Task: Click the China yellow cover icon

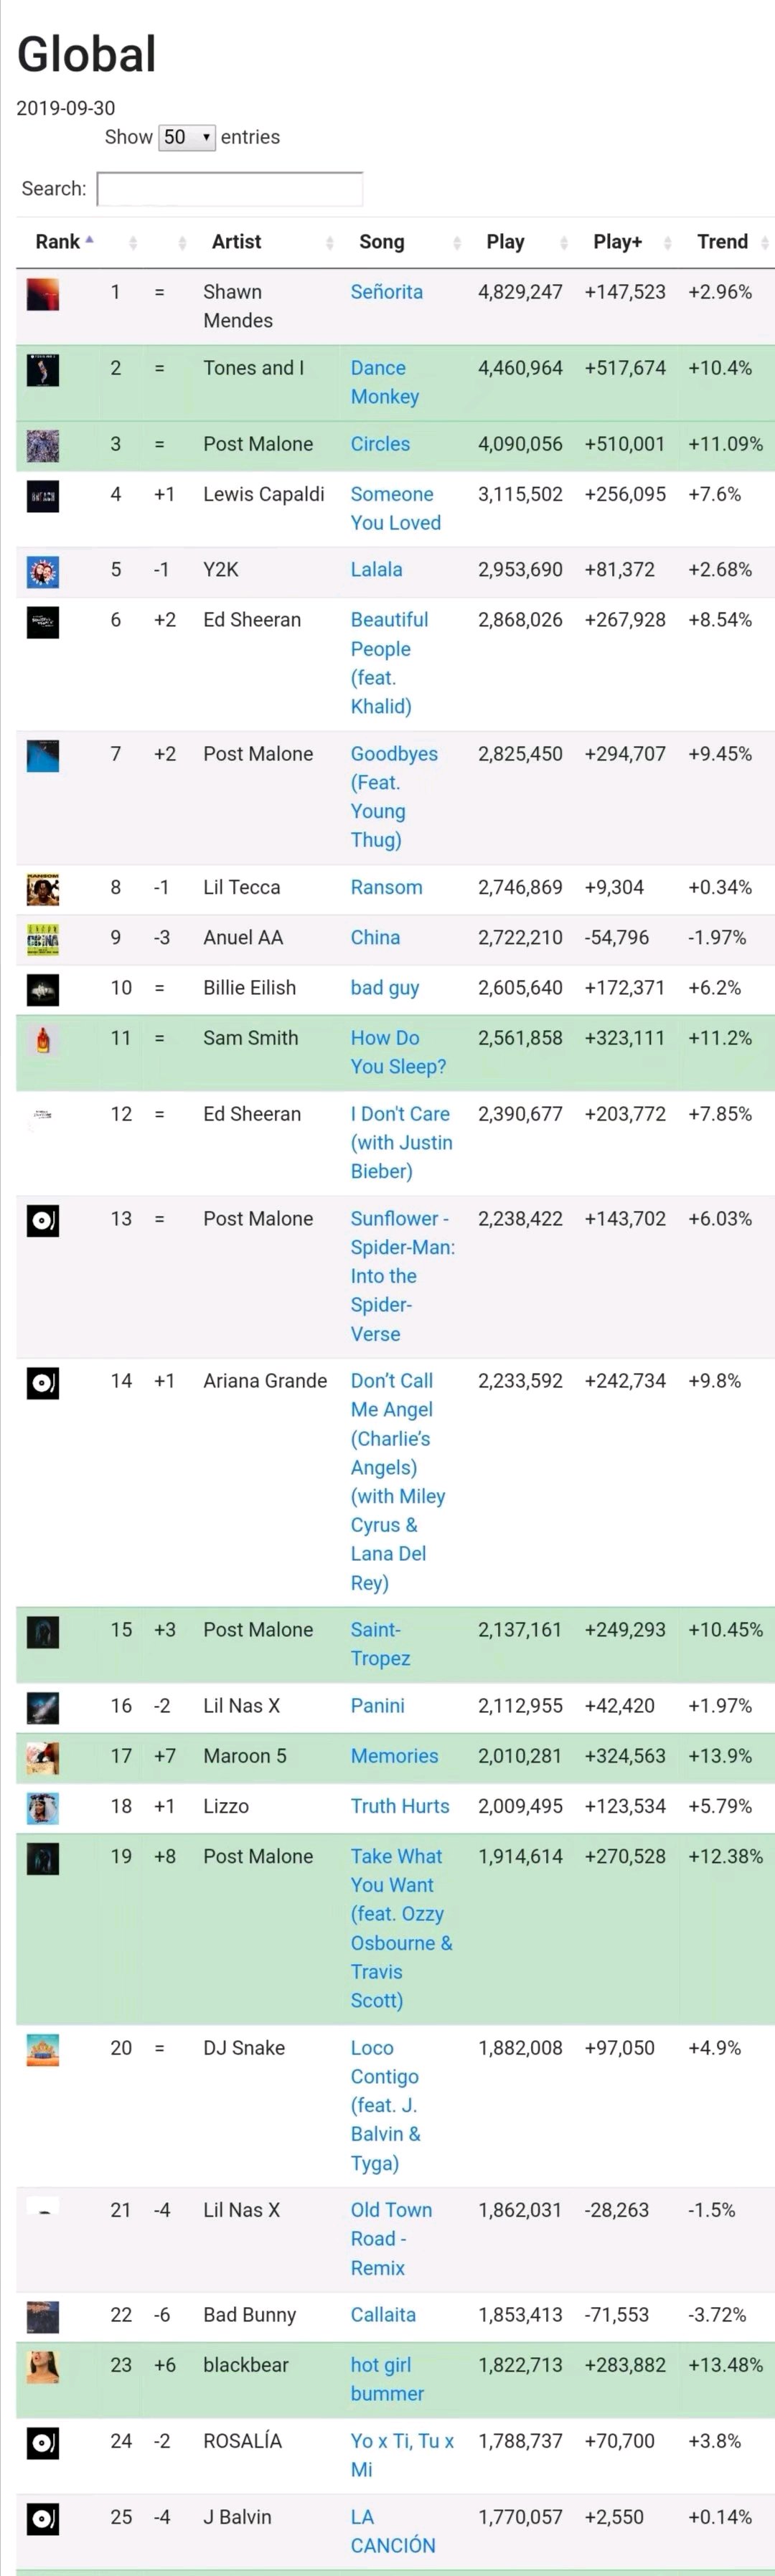Action: (x=43, y=940)
